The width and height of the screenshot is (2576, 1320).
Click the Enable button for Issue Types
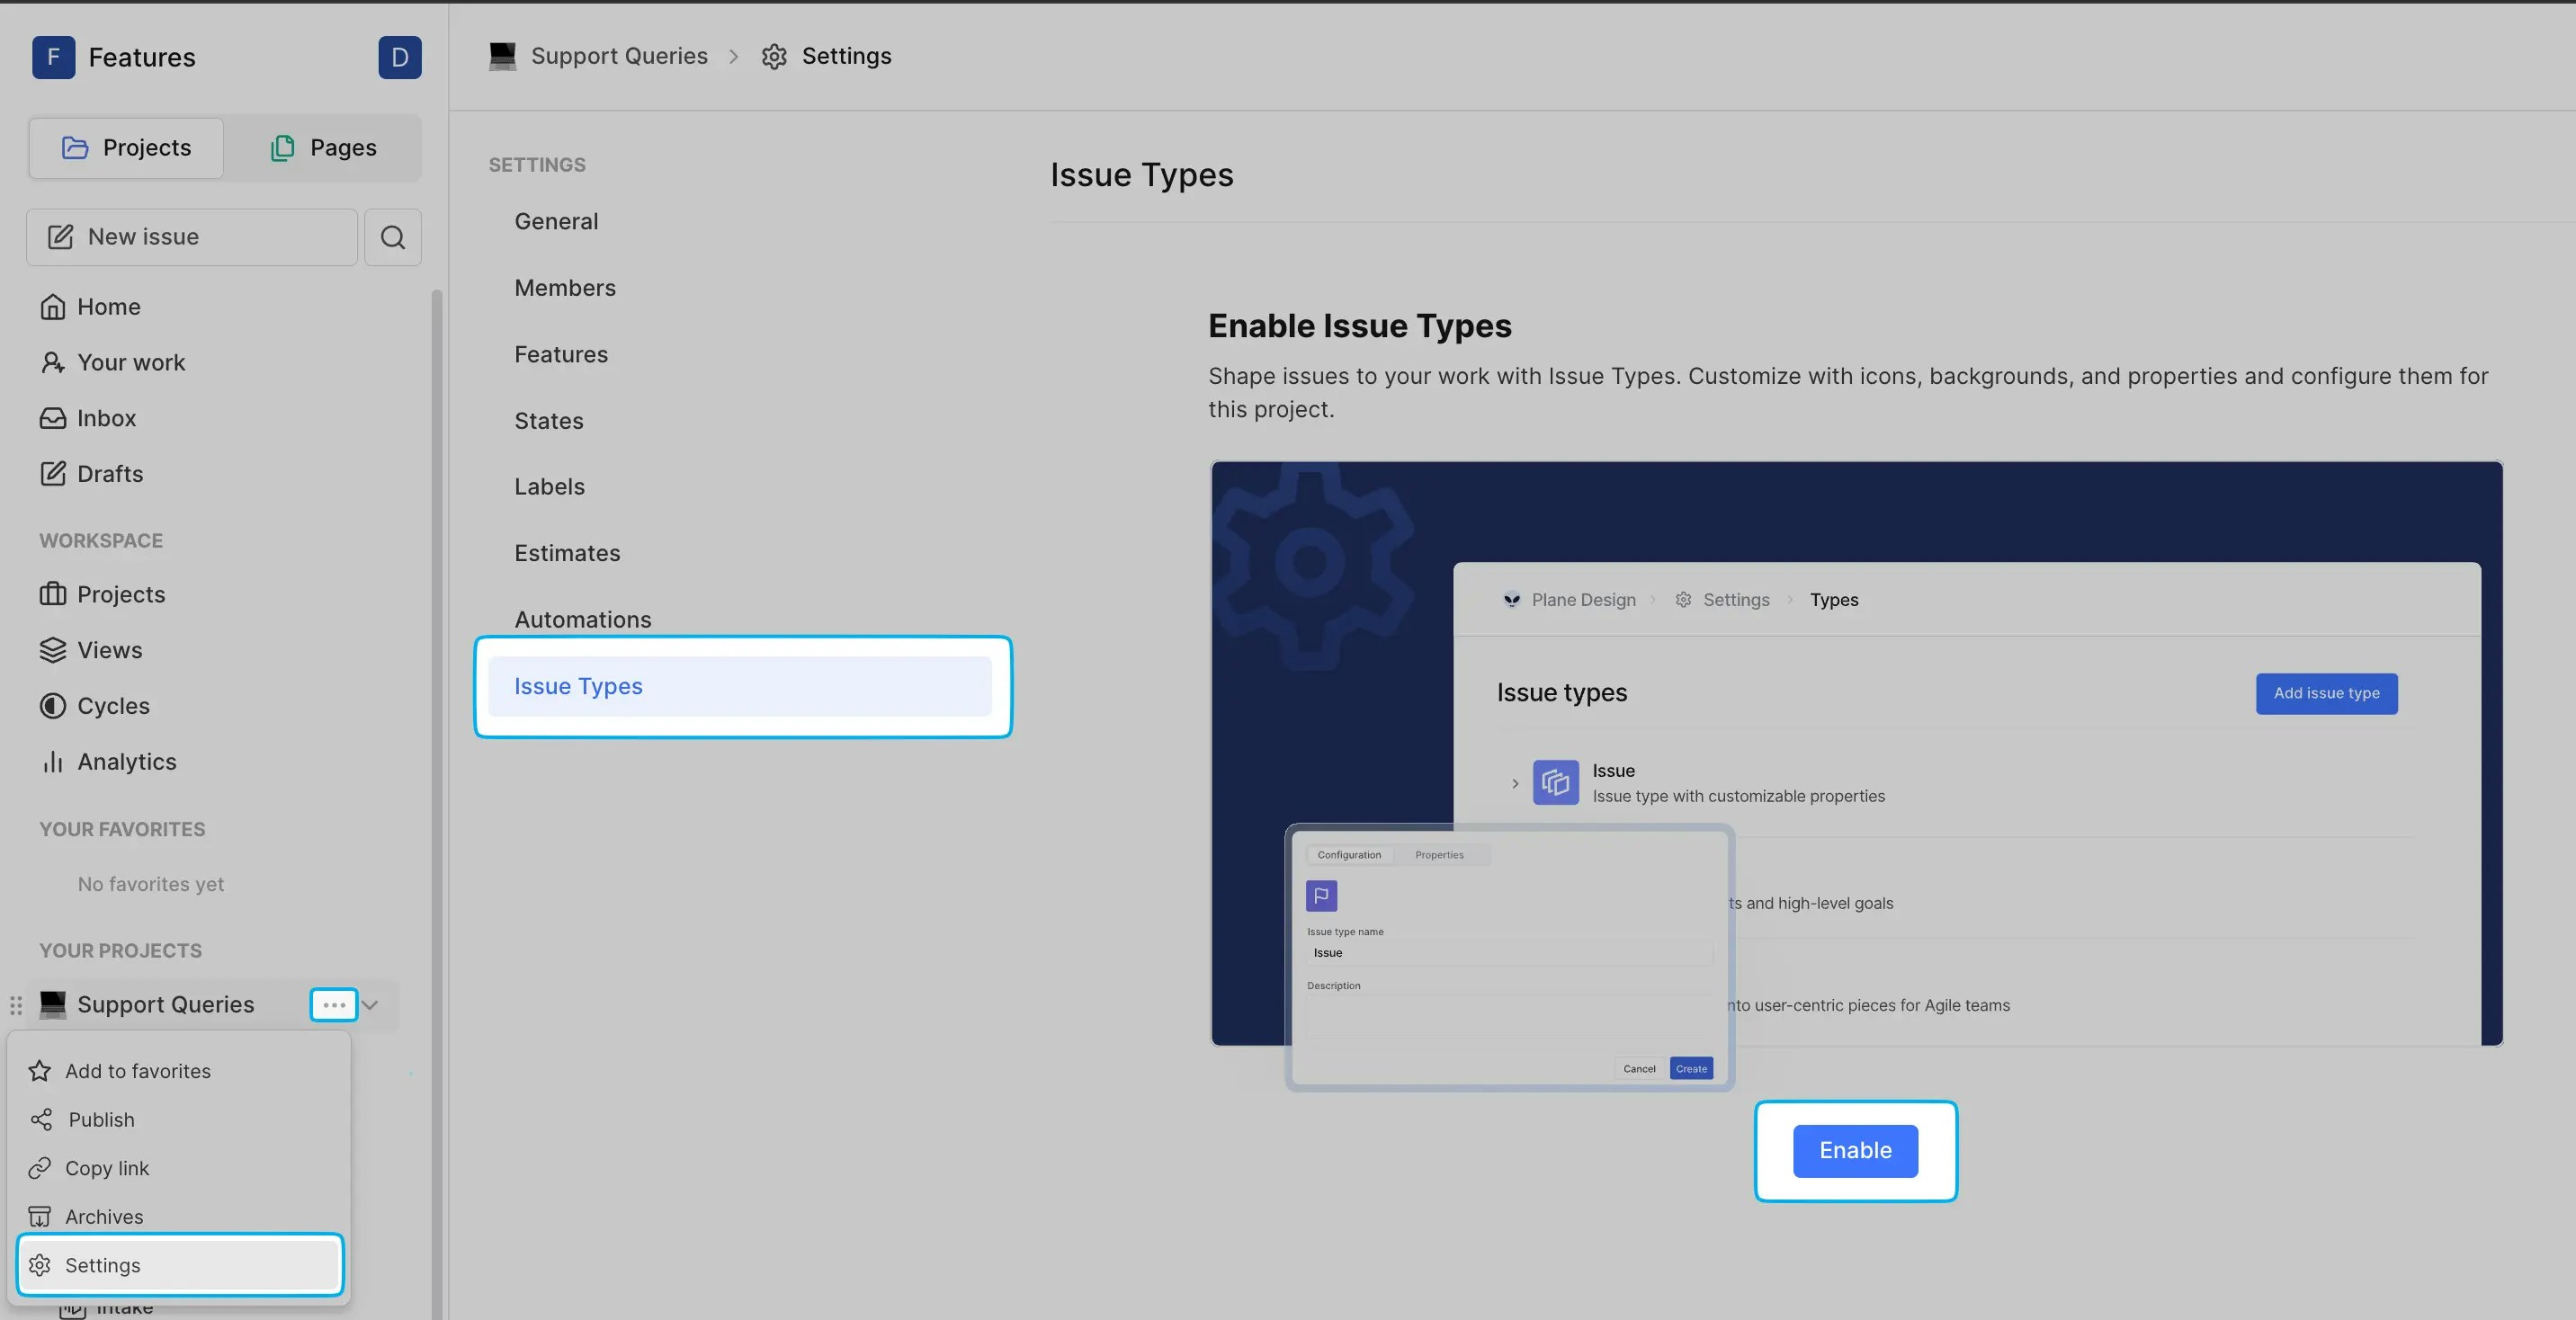tap(1855, 1150)
